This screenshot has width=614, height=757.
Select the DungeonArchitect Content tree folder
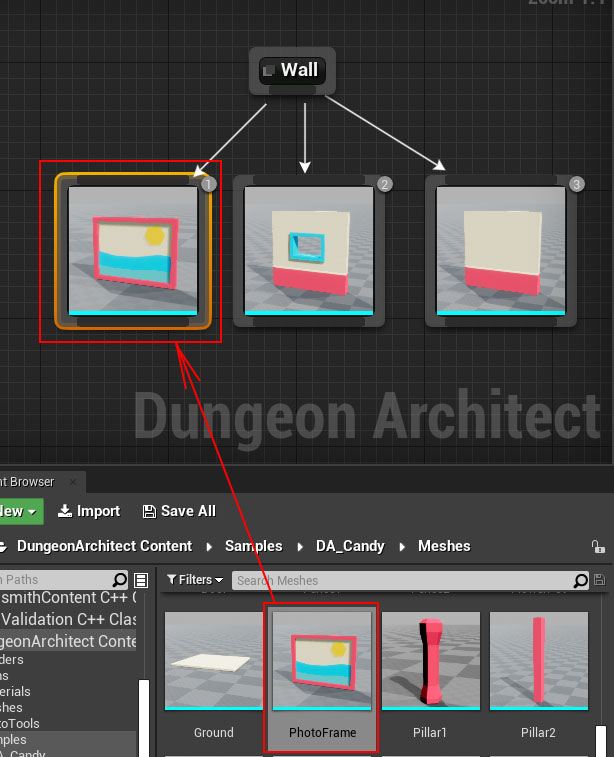(x=68, y=642)
